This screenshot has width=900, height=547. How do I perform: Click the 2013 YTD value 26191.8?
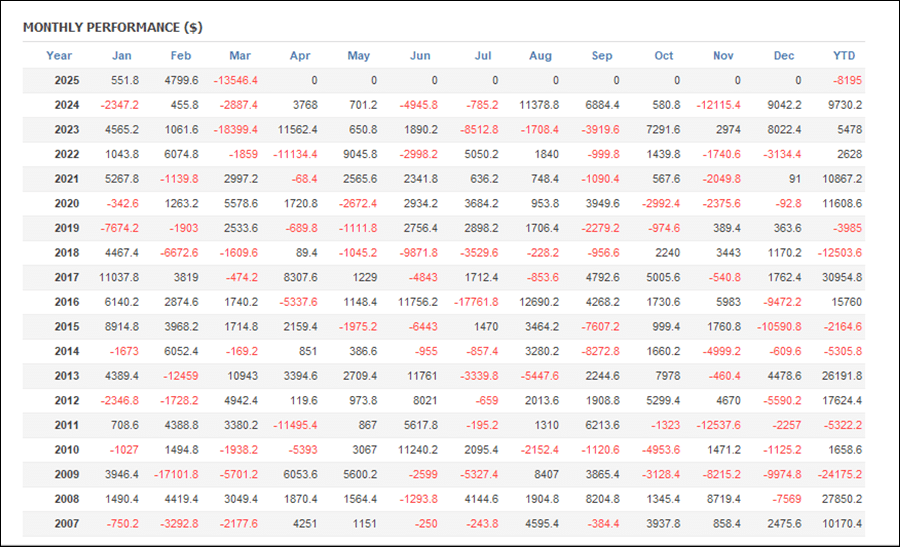pyautogui.click(x=842, y=376)
